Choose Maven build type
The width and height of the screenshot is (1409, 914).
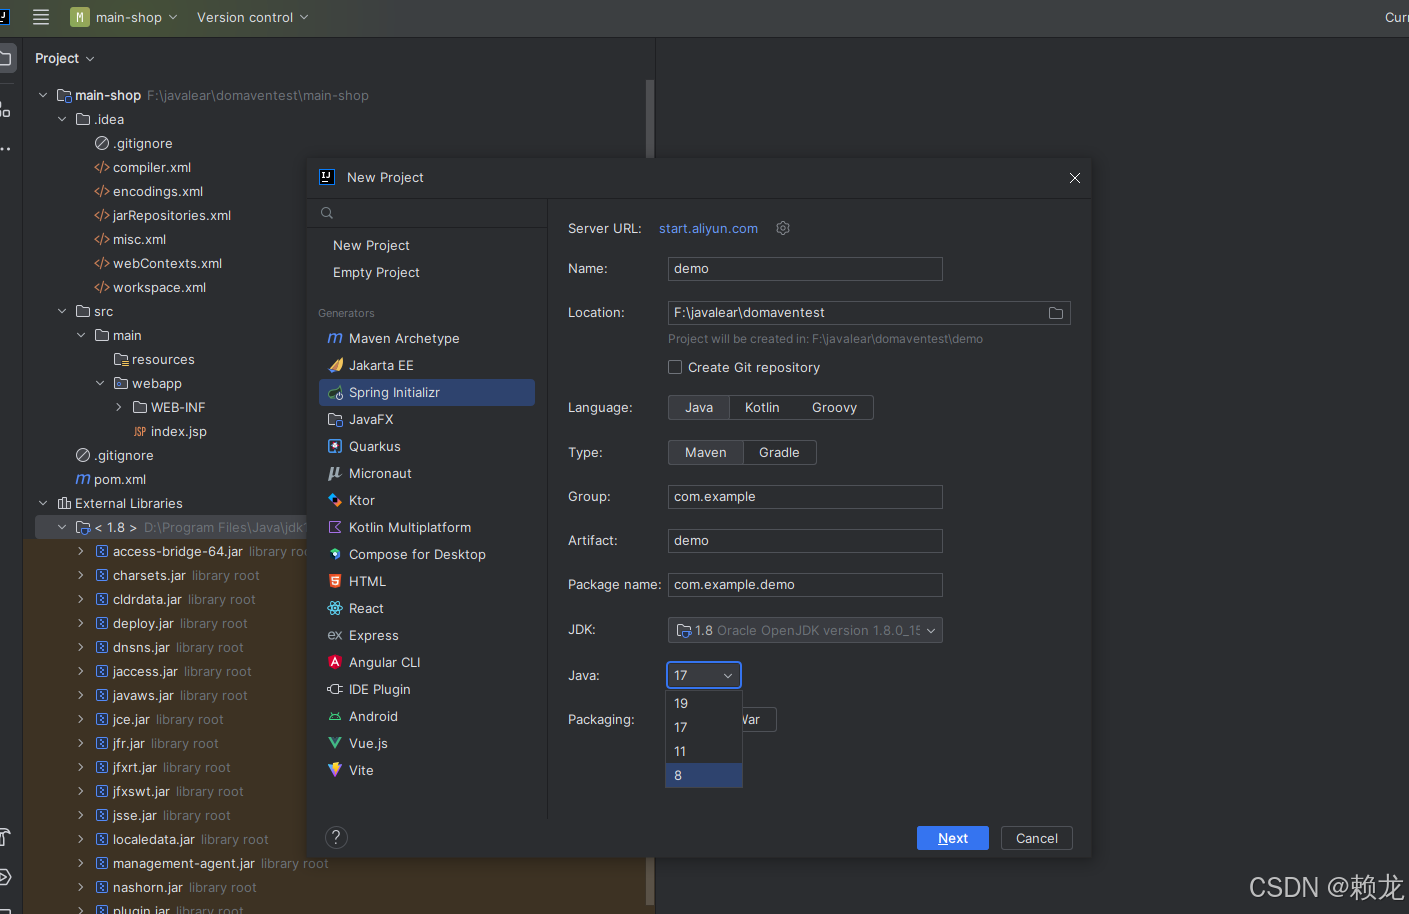(705, 453)
